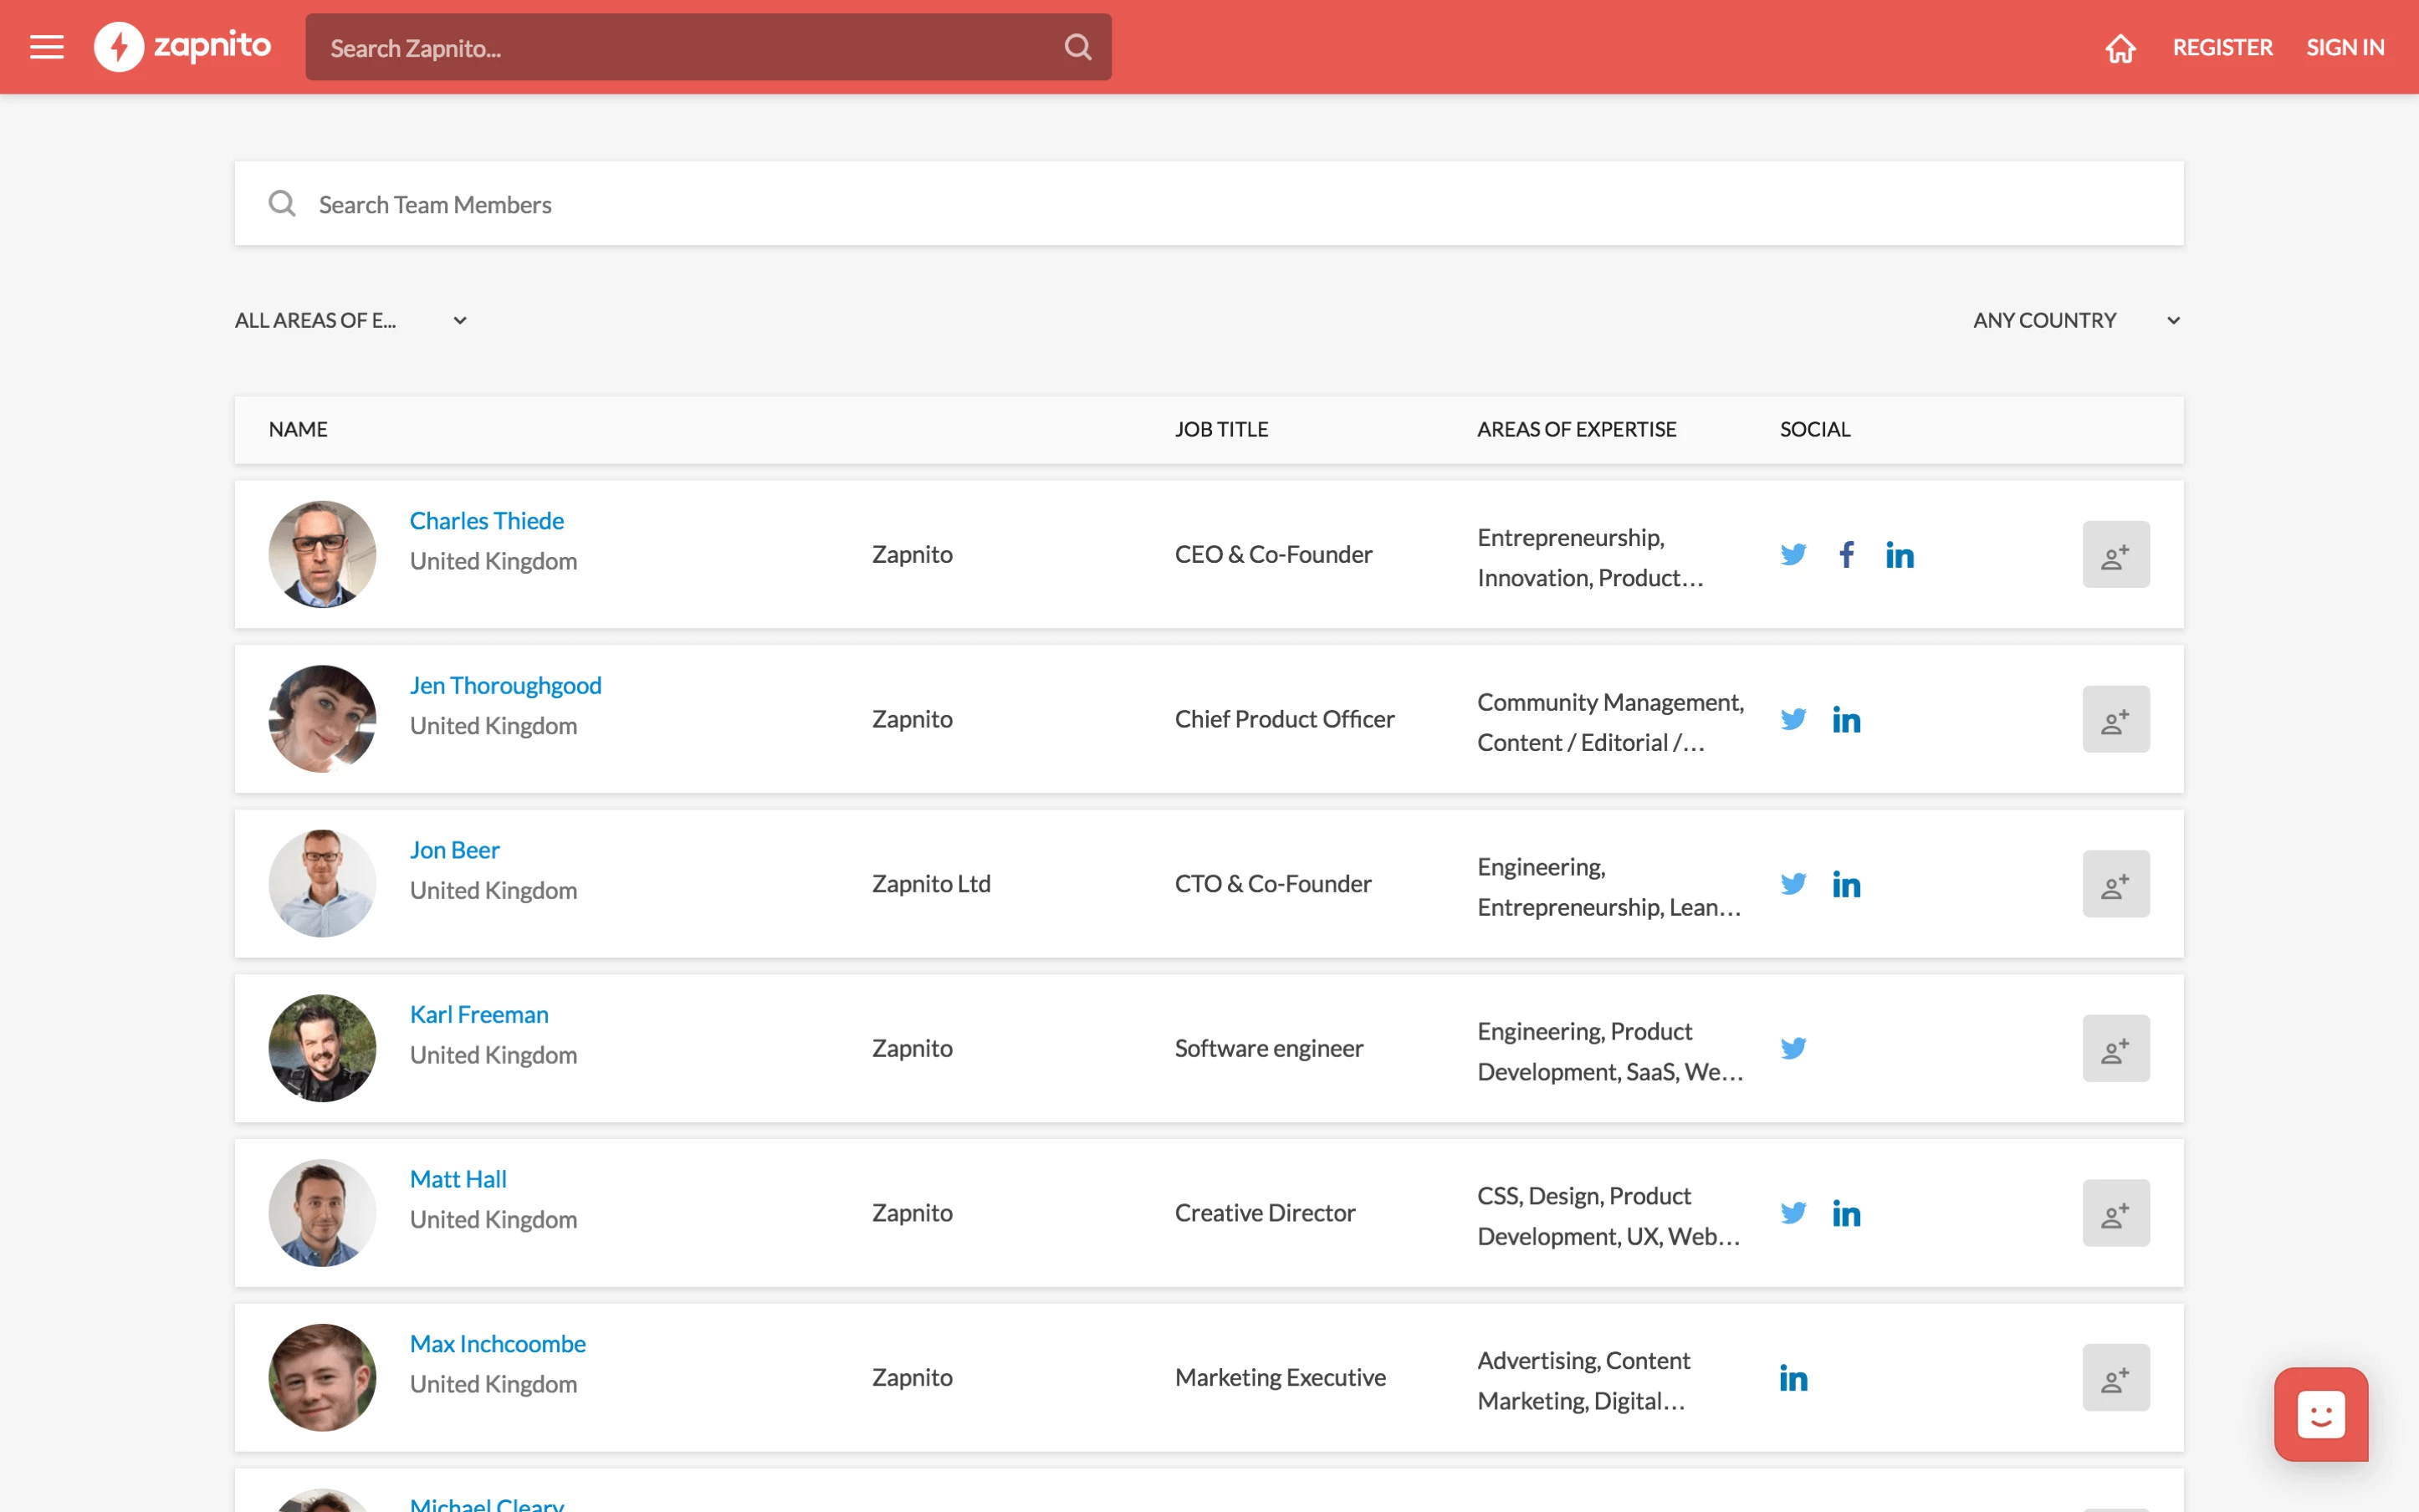Click the 'CEO & Co-Founder' job title
The image size is (2419, 1512).
(1273, 554)
